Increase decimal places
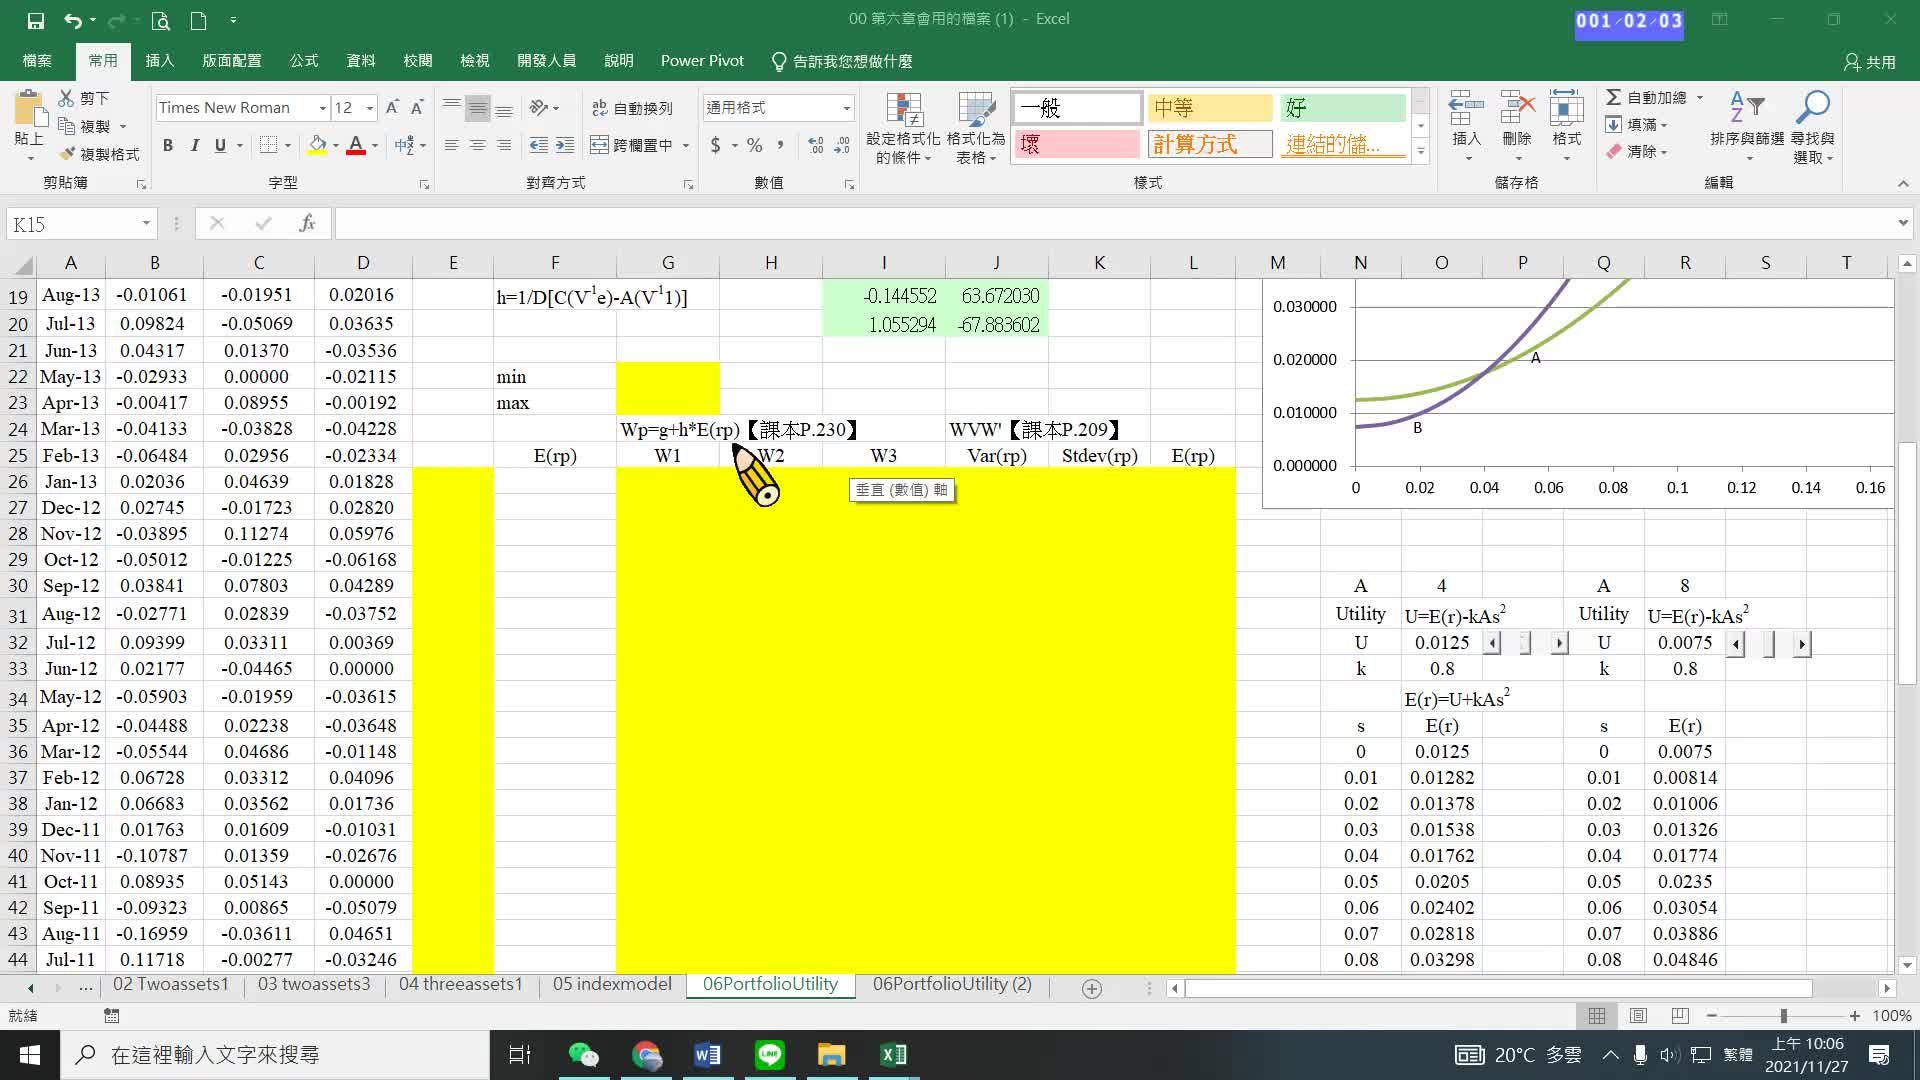 point(816,145)
